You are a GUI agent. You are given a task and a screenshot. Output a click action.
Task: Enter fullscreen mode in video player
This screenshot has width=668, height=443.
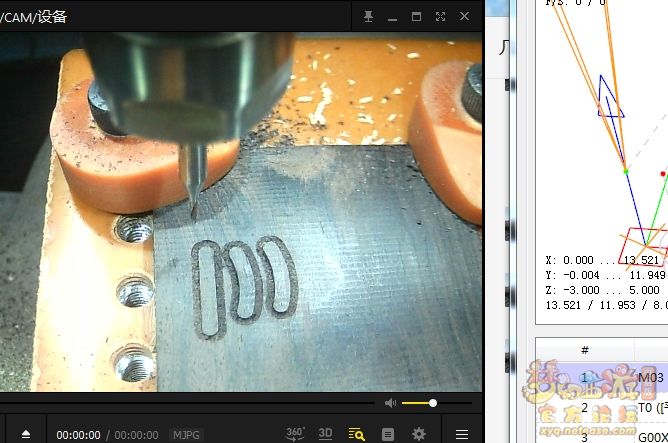(440, 17)
